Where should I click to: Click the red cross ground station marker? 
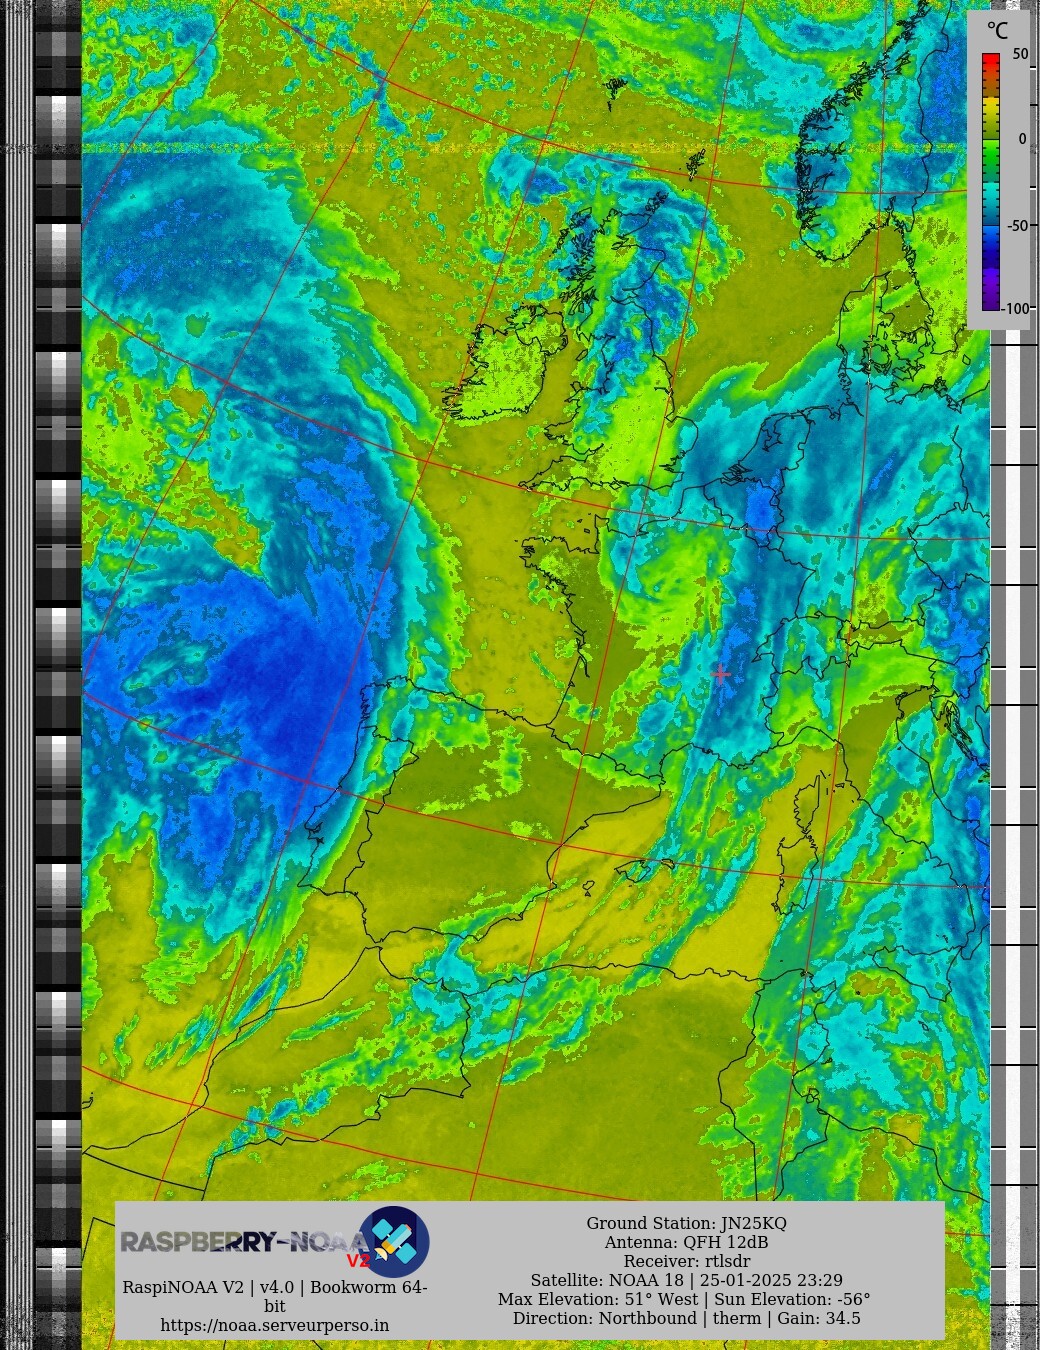tap(721, 674)
